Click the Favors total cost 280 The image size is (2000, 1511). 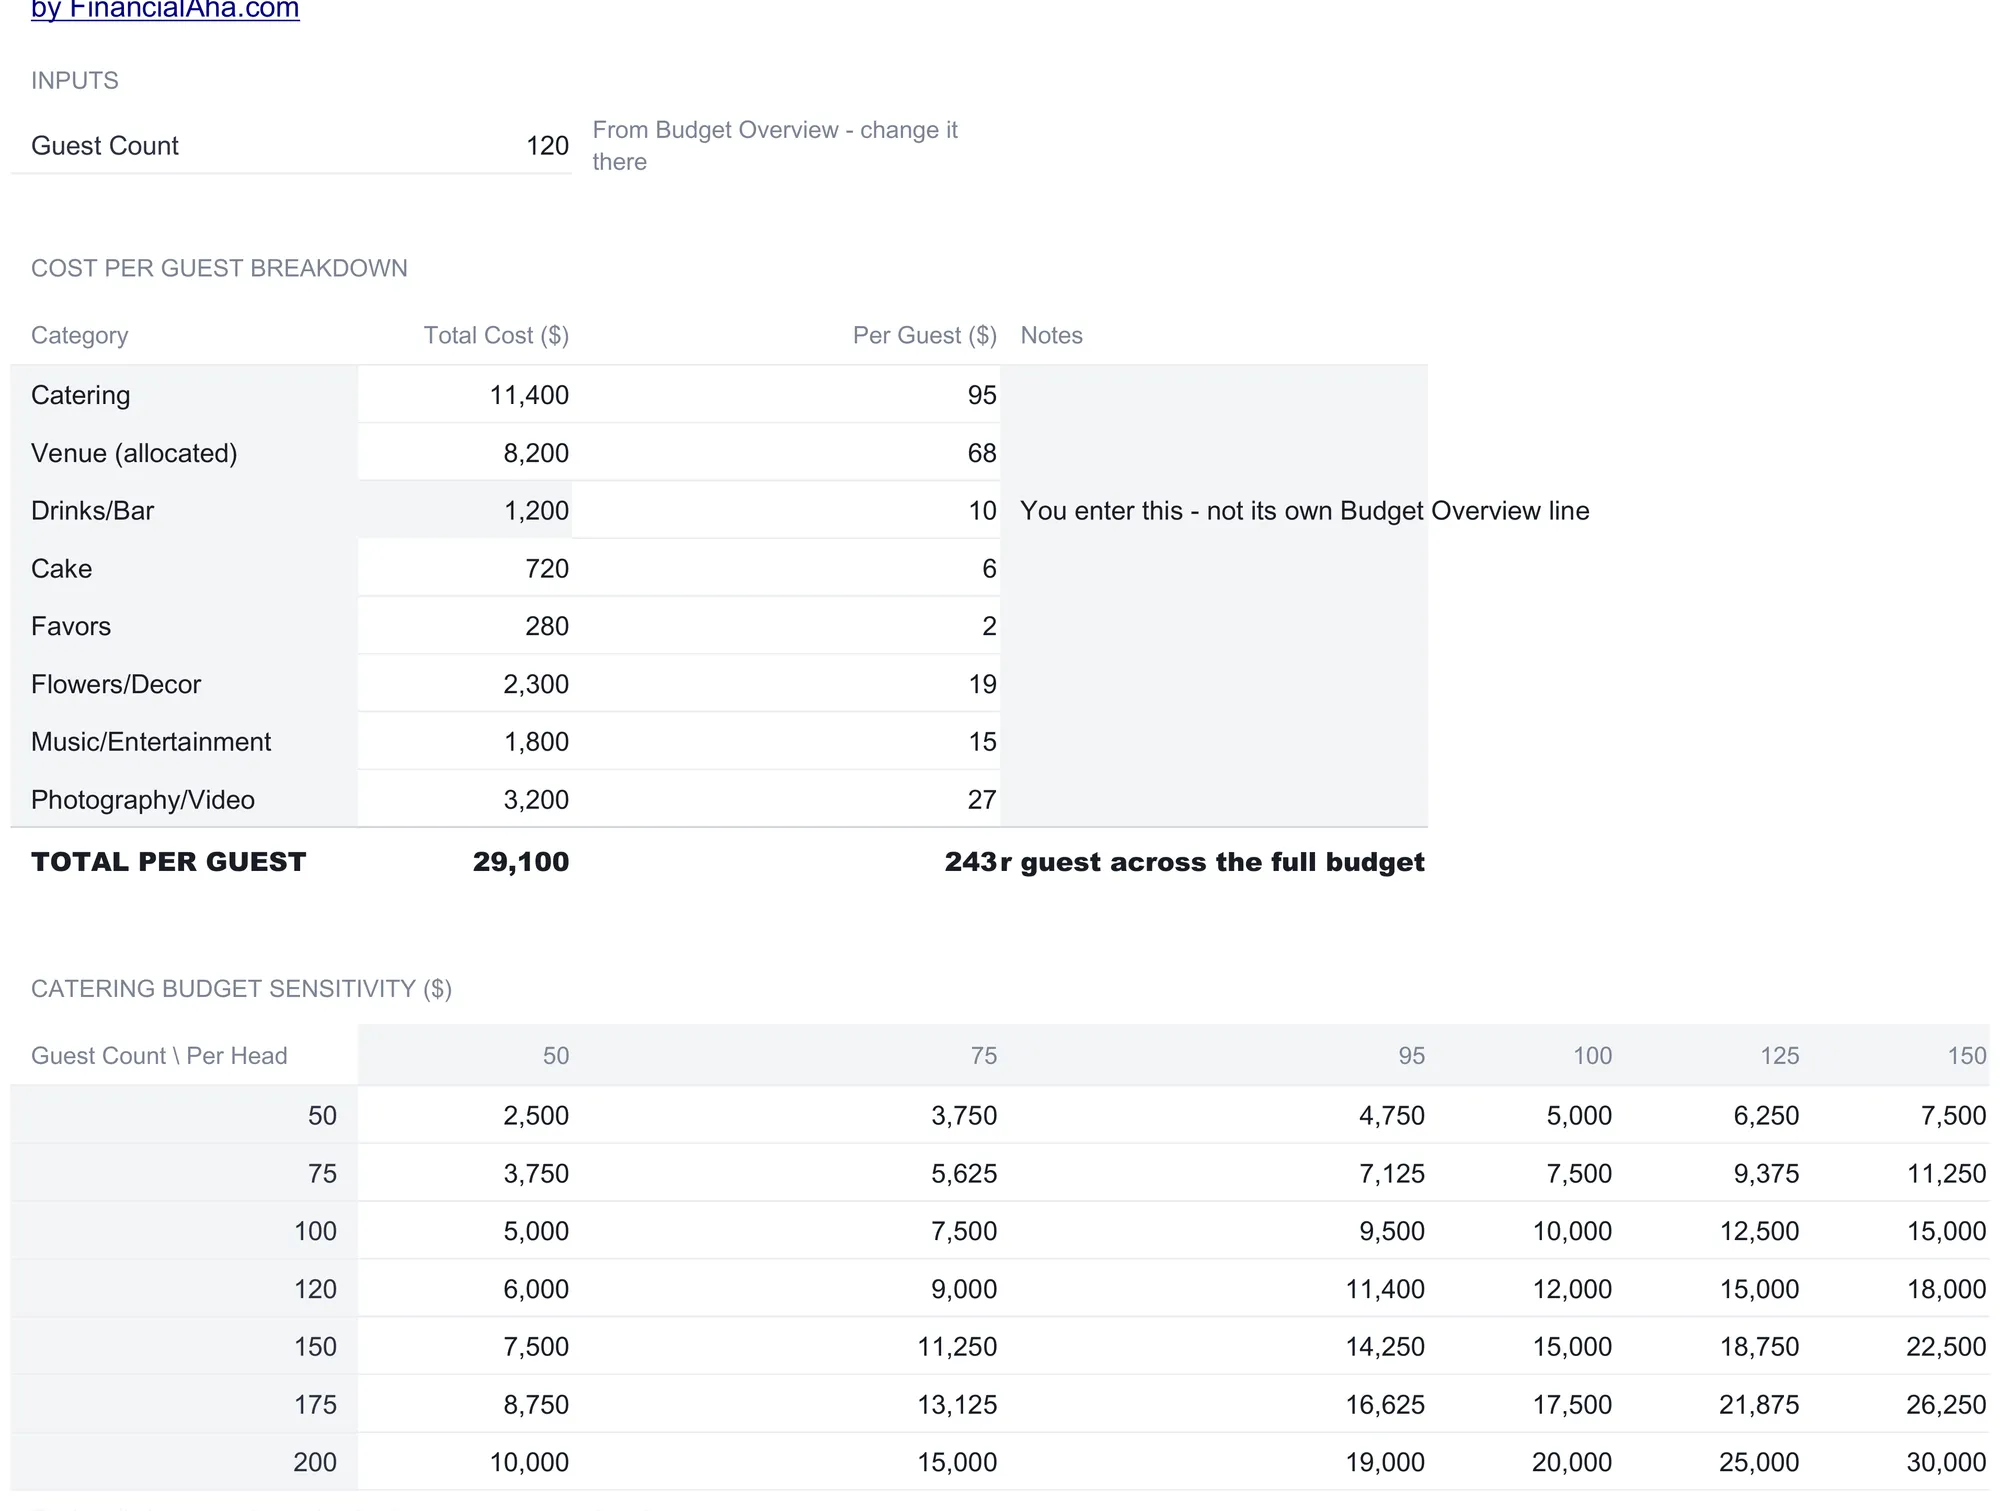click(547, 627)
